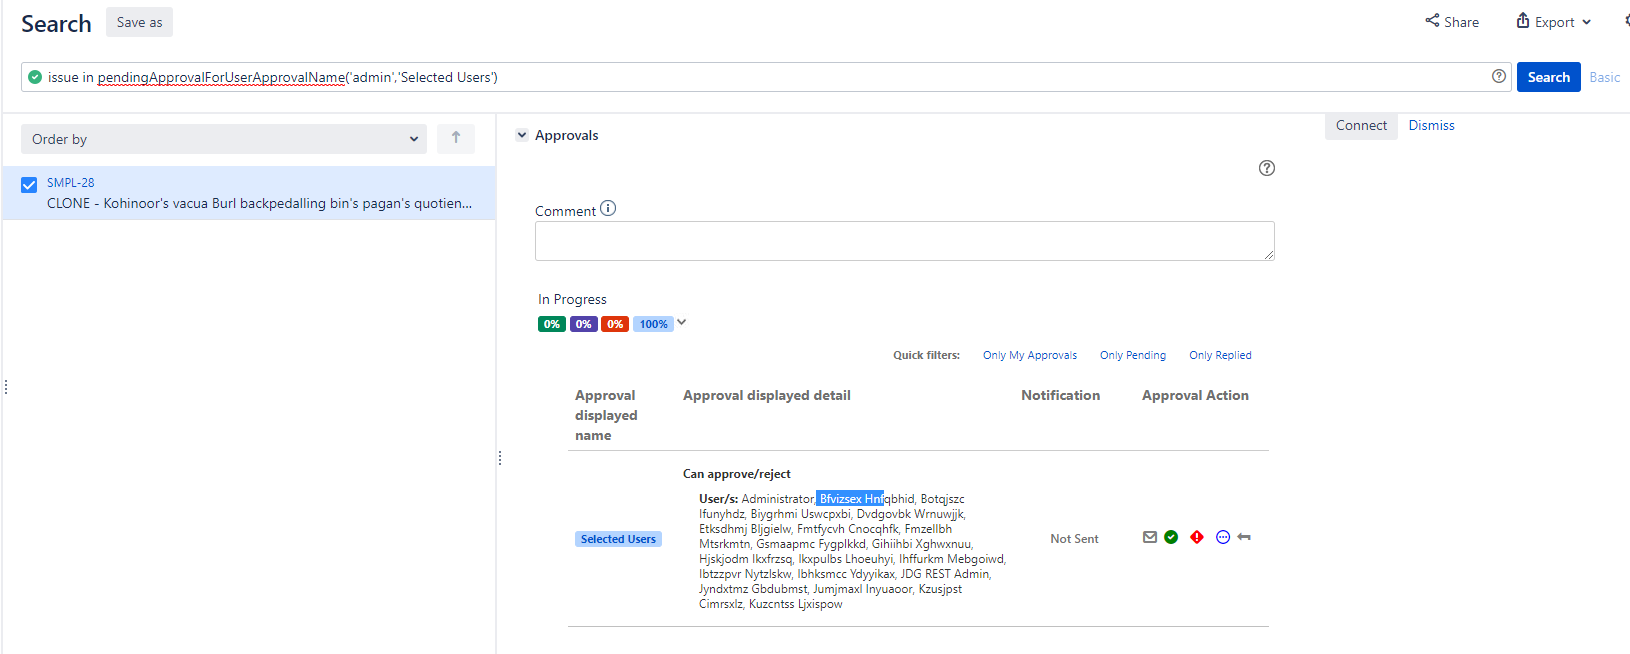Click the gray reply arrow icon
Screen dimensions: 1630x654
1244,537
